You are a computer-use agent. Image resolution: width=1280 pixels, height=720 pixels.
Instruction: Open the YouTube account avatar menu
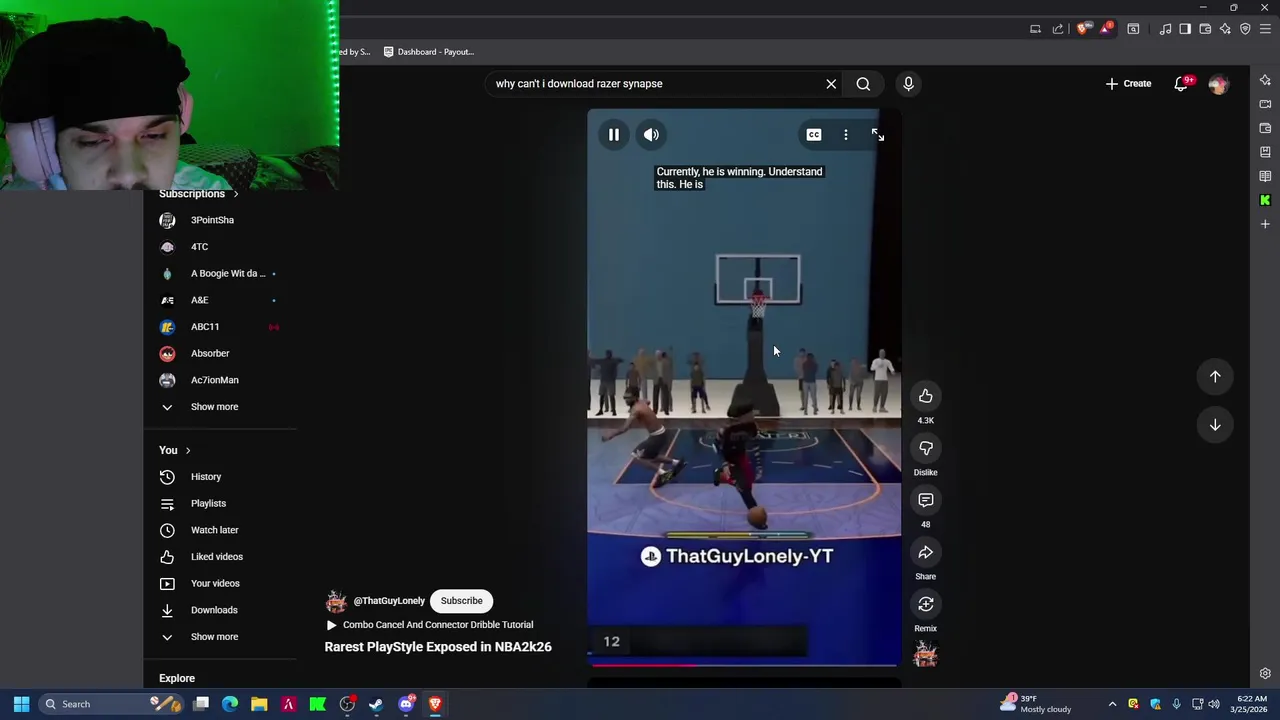point(1218,85)
